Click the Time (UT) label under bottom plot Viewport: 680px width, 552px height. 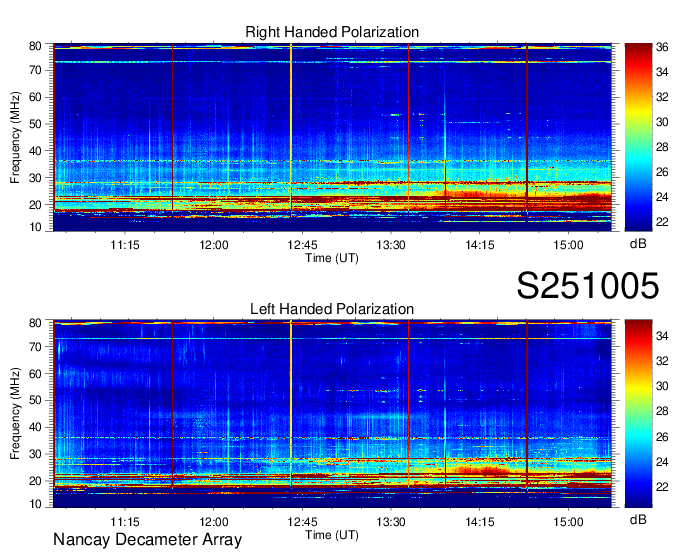click(332, 534)
